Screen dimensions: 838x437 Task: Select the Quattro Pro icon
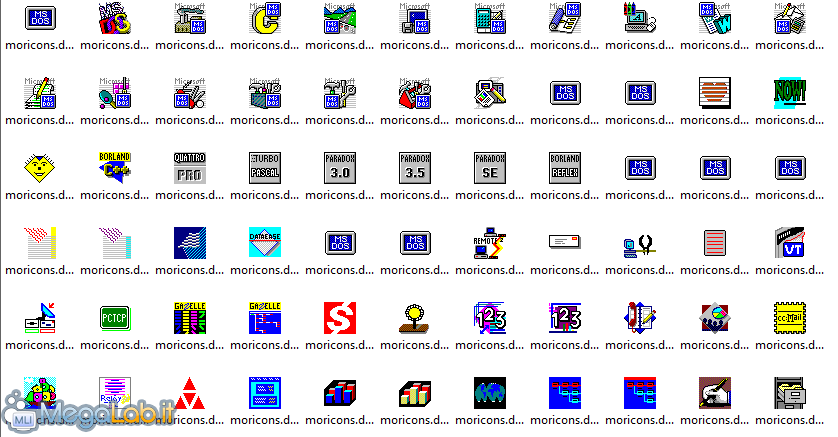point(190,168)
